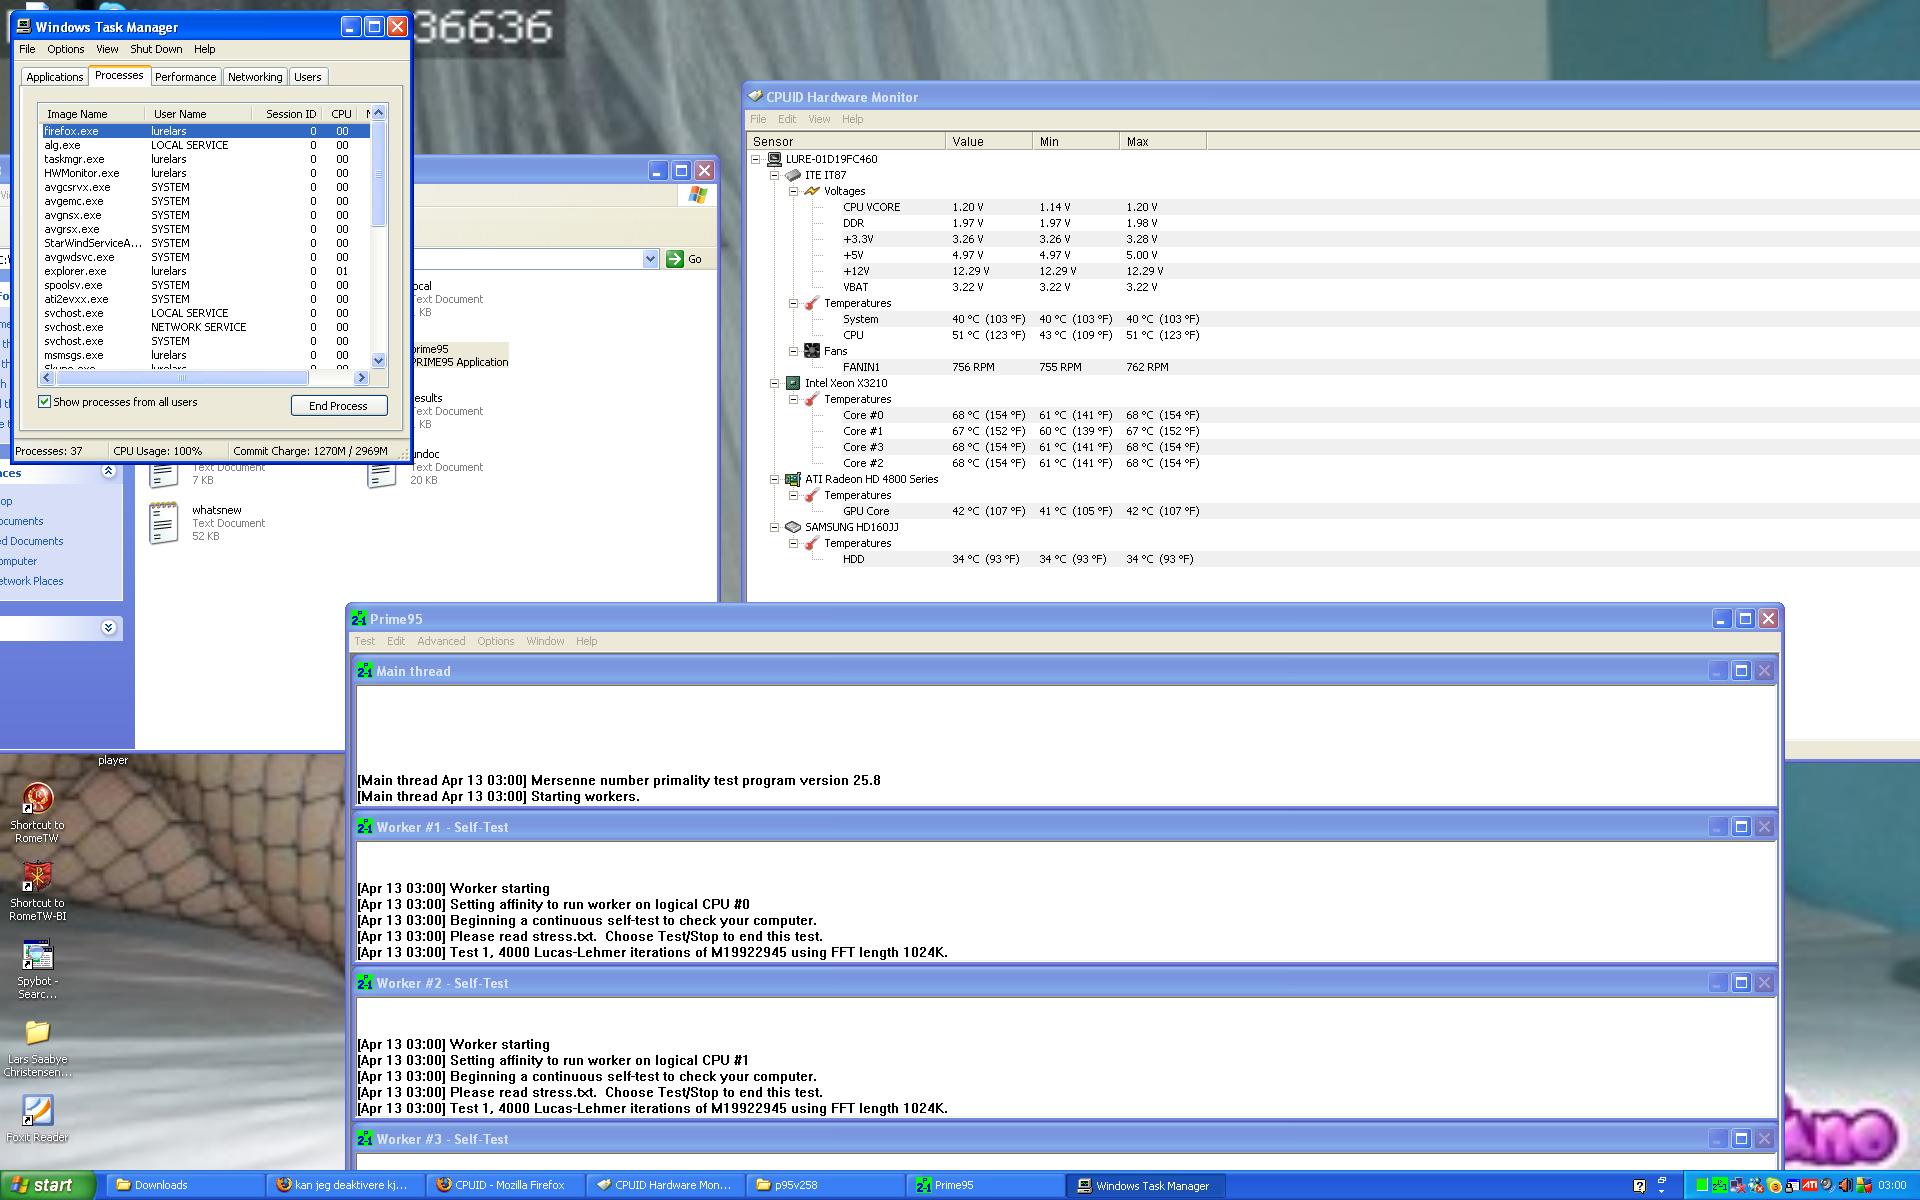Collapse the LURE-01D19FC460 root node
This screenshot has height=1200, width=1920.
coord(755,159)
